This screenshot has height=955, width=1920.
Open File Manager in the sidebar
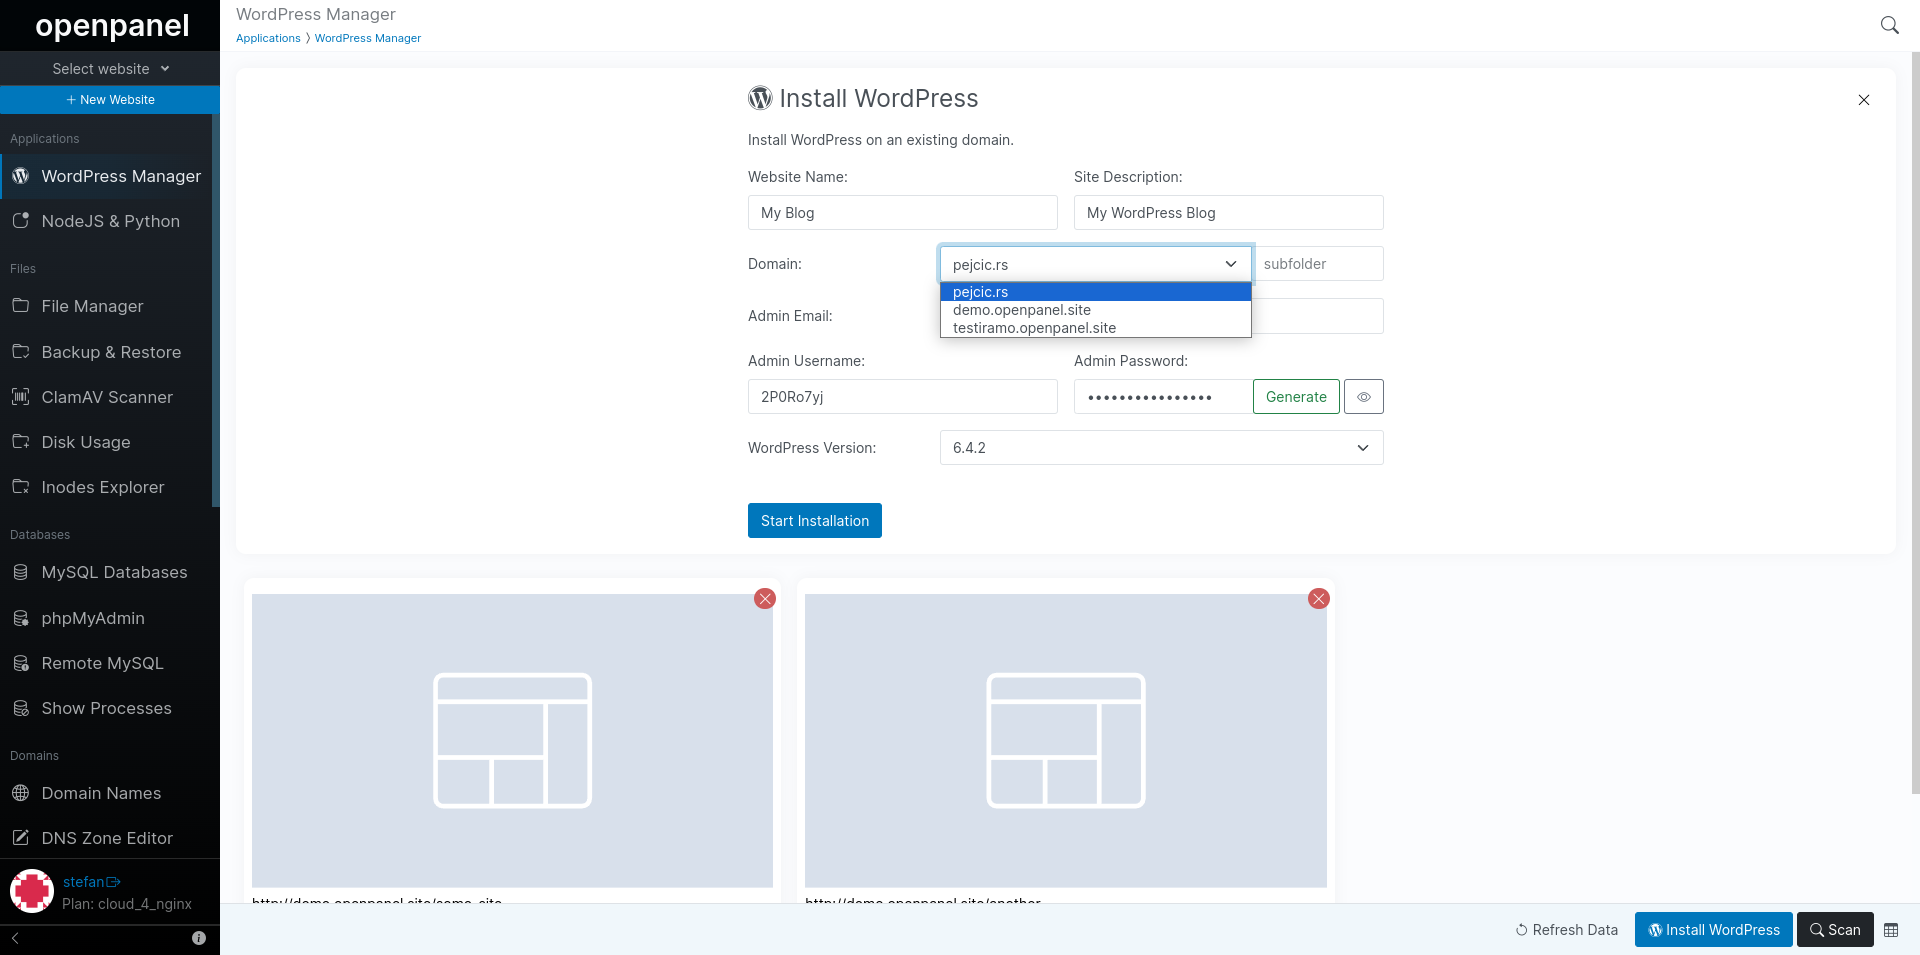click(x=108, y=306)
